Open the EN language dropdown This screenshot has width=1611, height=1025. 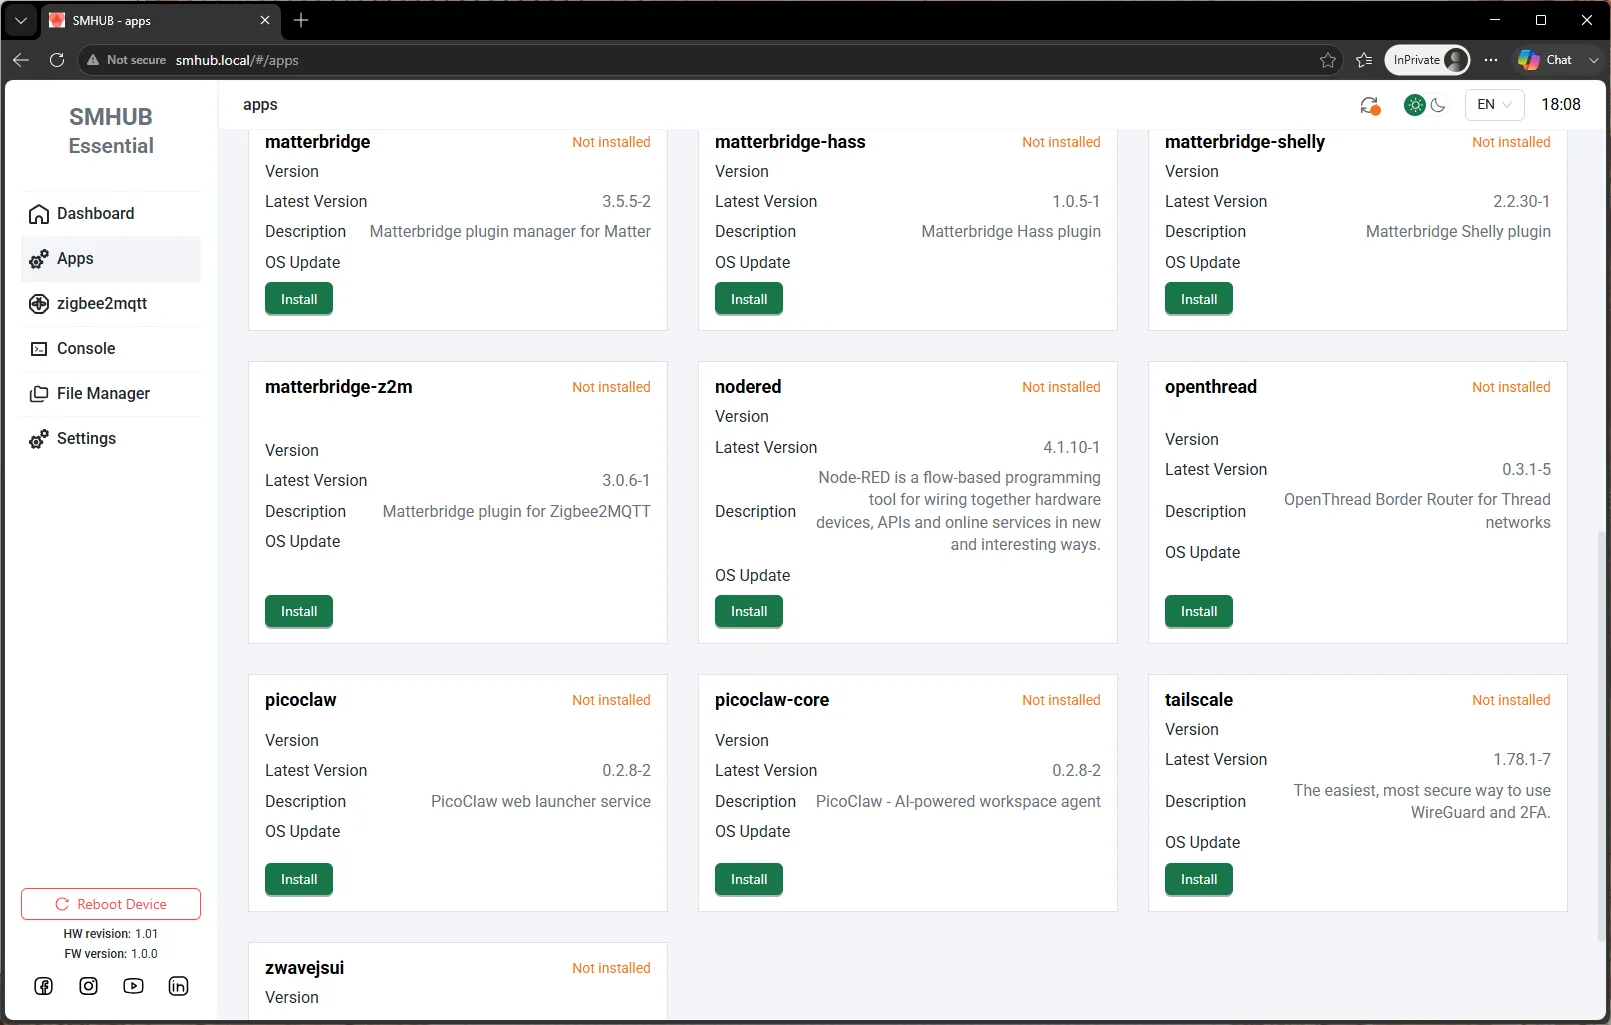pos(1494,104)
